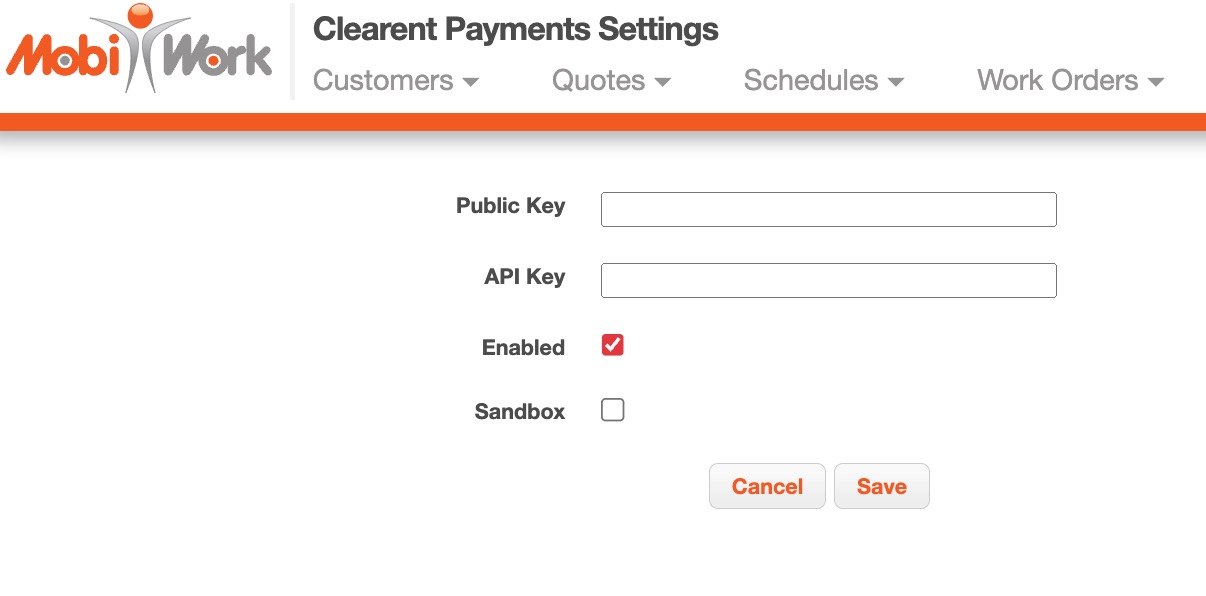Screen dimensions: 1206x596
Task: Save the Clearent payment settings
Action: coord(881,487)
